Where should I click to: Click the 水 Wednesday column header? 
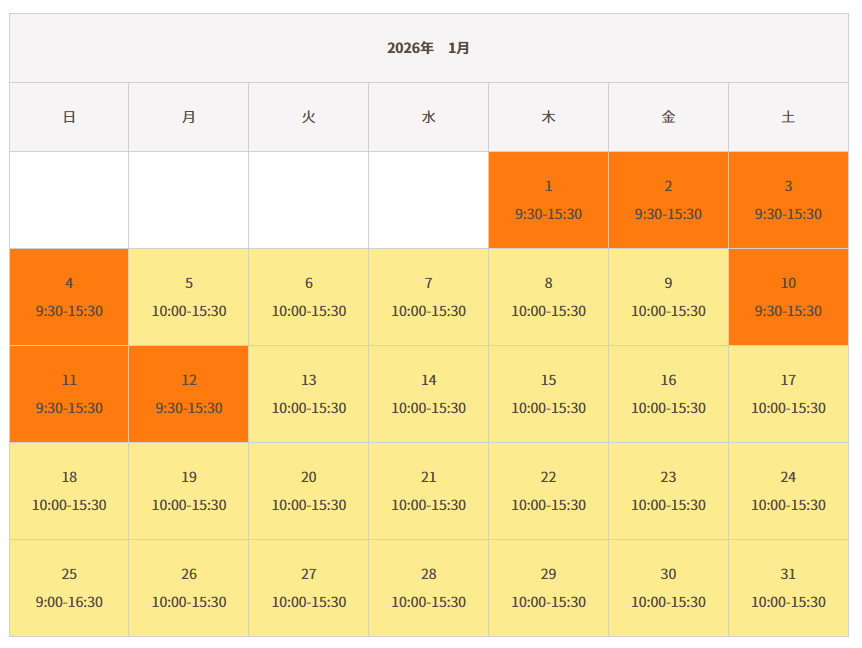[428, 117]
